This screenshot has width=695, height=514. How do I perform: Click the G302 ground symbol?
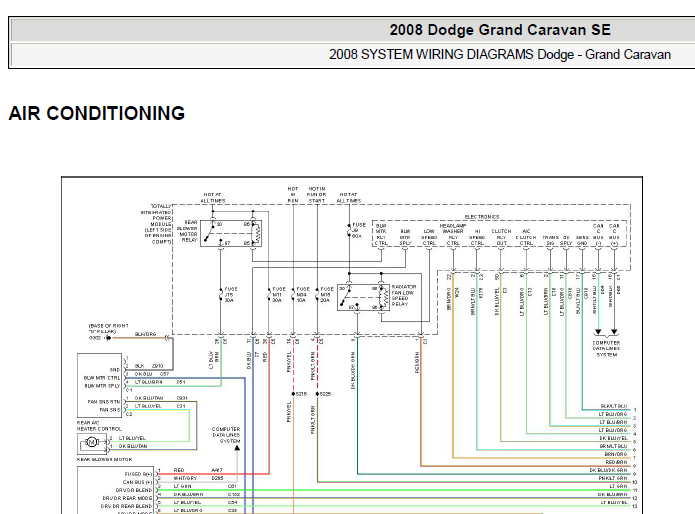pos(108,338)
